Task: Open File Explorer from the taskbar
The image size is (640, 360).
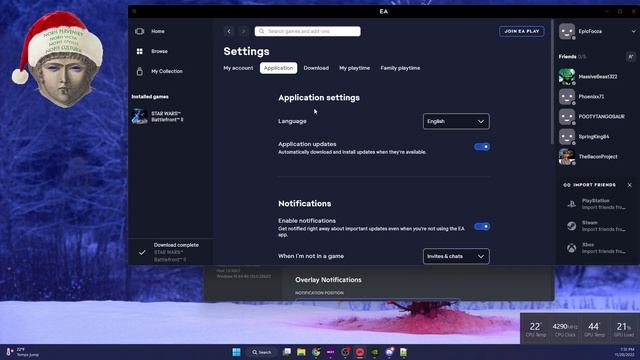Action: tap(301, 352)
